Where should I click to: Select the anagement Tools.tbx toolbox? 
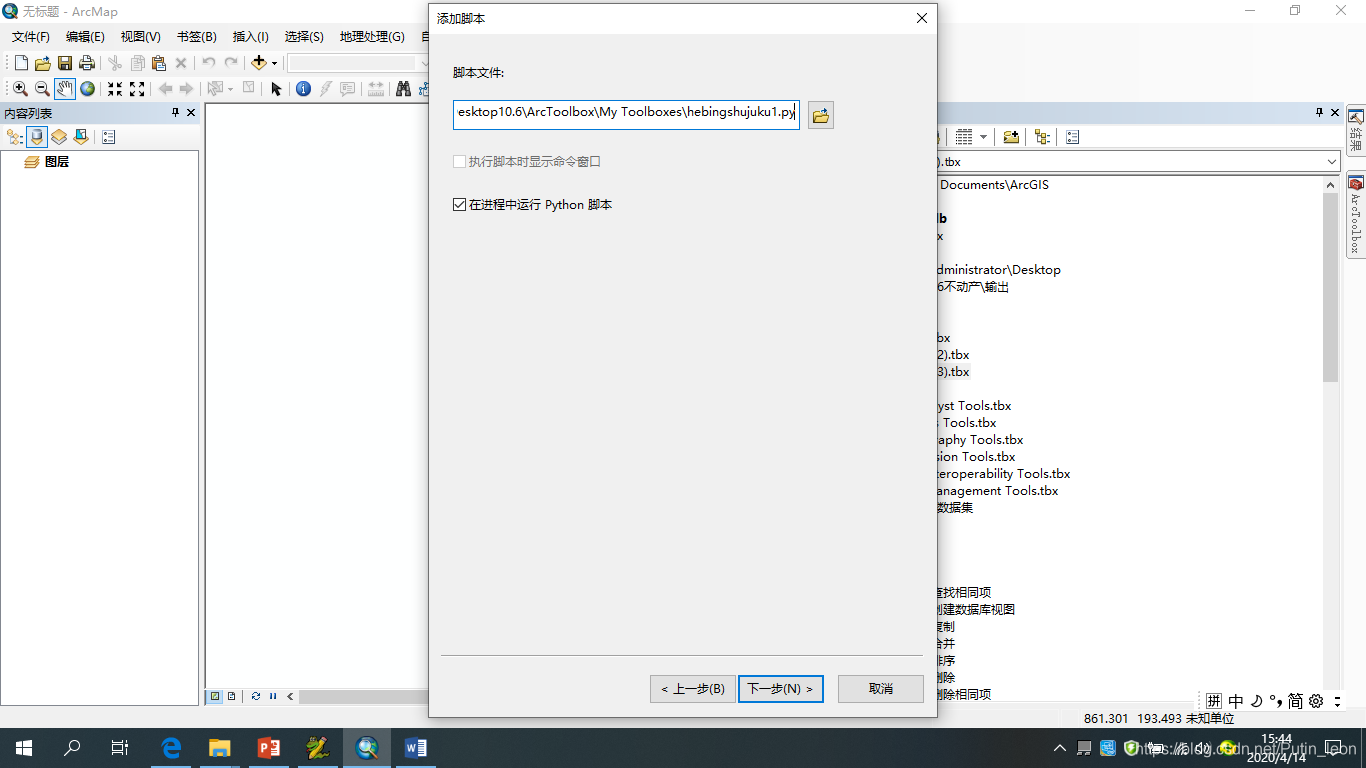pyautogui.click(x=998, y=491)
